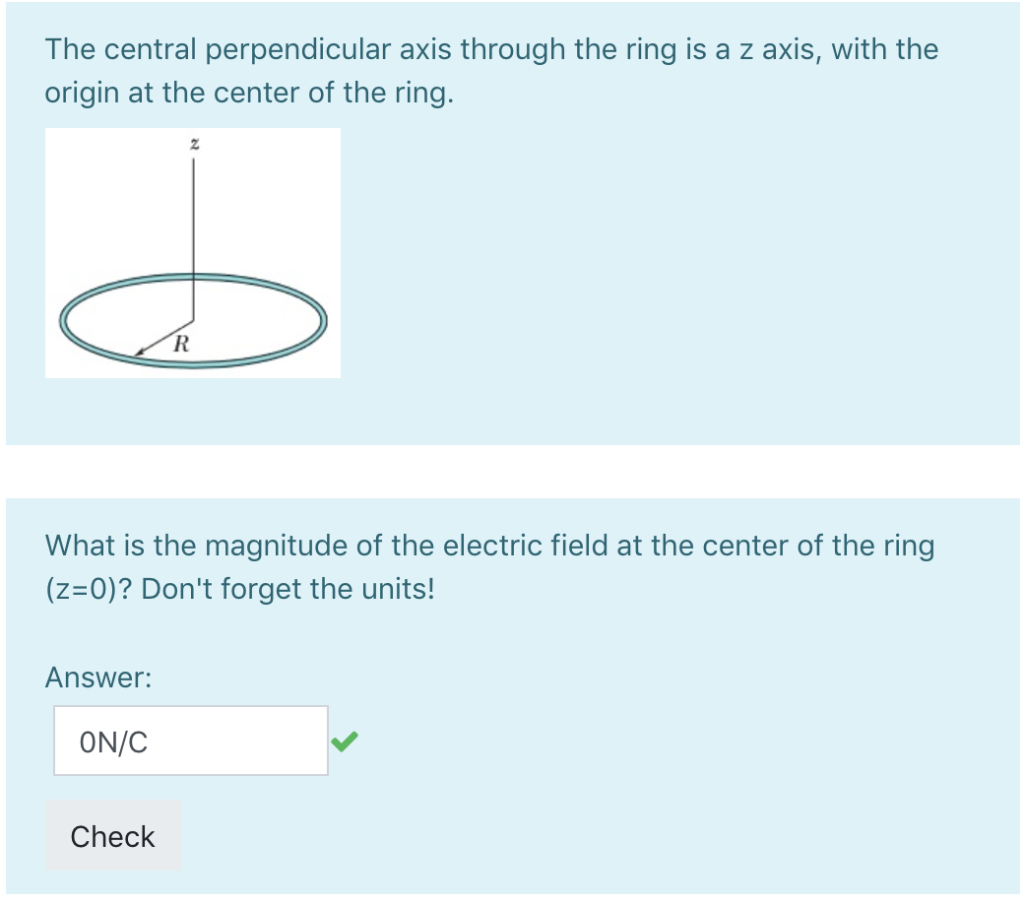Screen dimensions: 1024x906
Task: Select the ring diagram image
Action: tap(193, 252)
